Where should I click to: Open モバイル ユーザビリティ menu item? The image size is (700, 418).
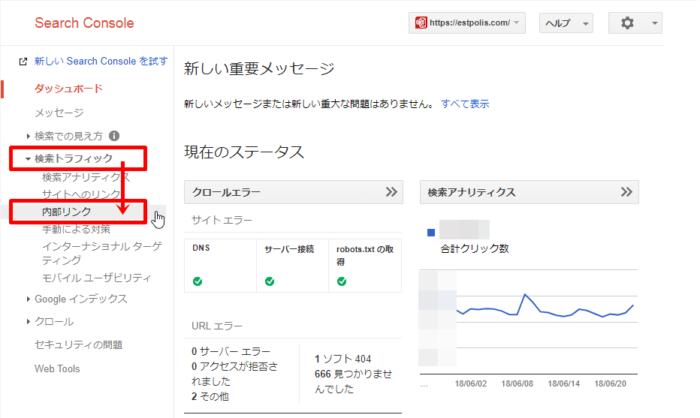point(96,278)
